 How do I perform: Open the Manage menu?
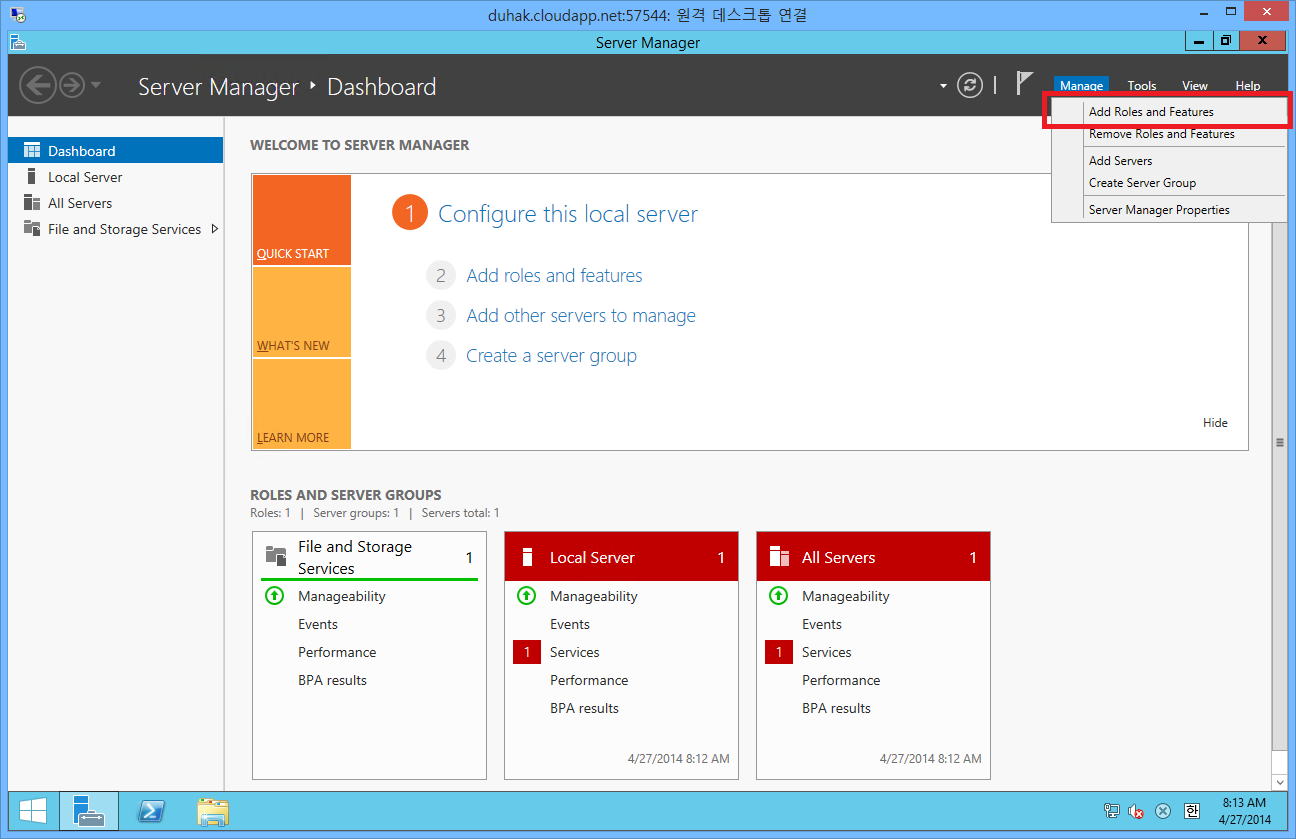1081,86
